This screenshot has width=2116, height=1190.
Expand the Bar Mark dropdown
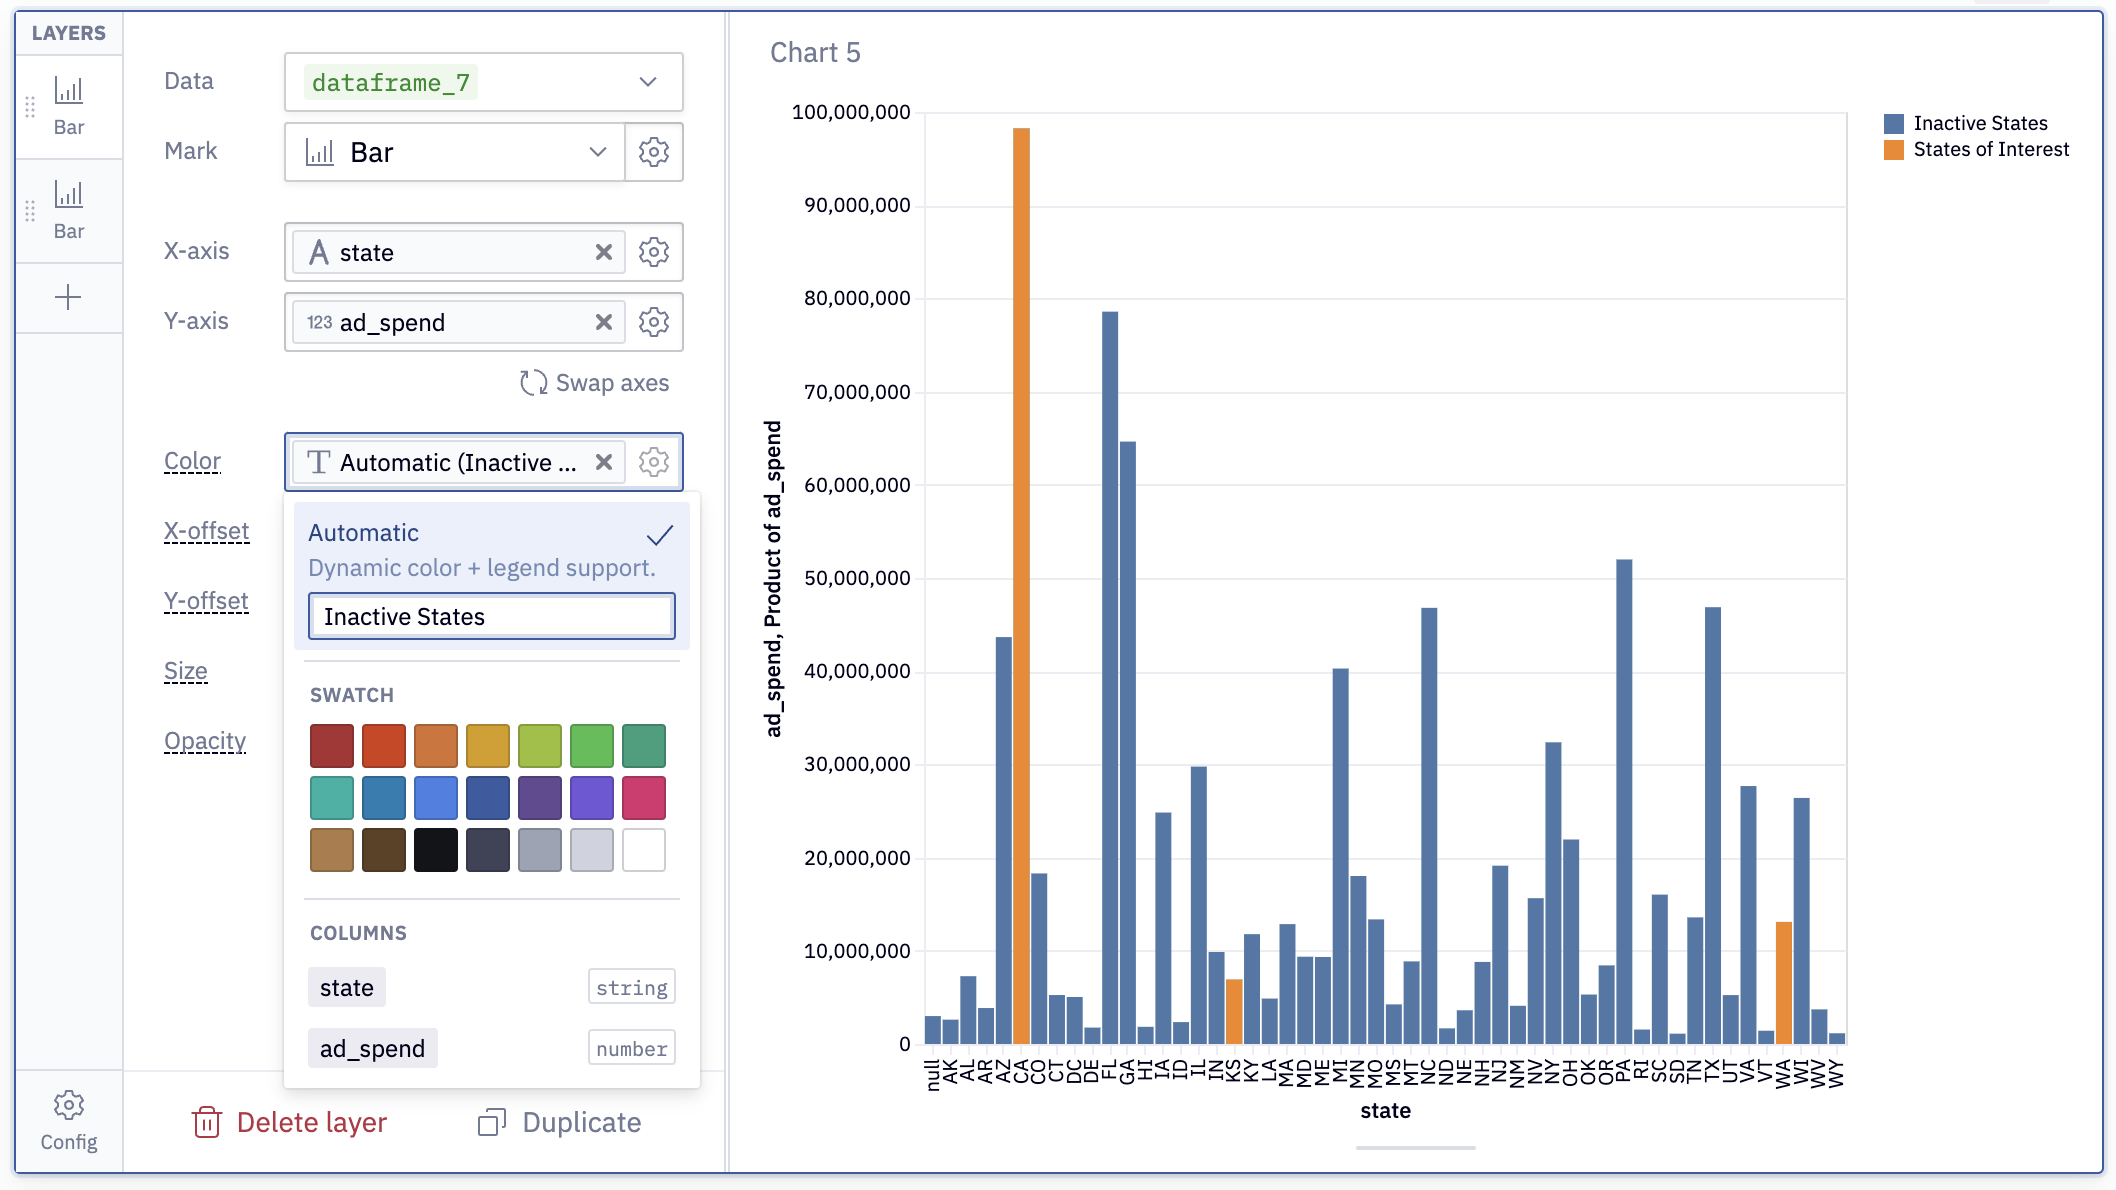tap(455, 152)
